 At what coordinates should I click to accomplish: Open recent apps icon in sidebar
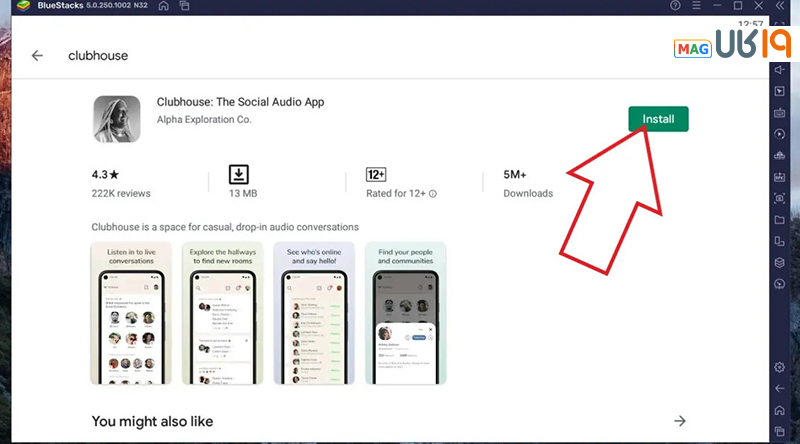pos(779,431)
